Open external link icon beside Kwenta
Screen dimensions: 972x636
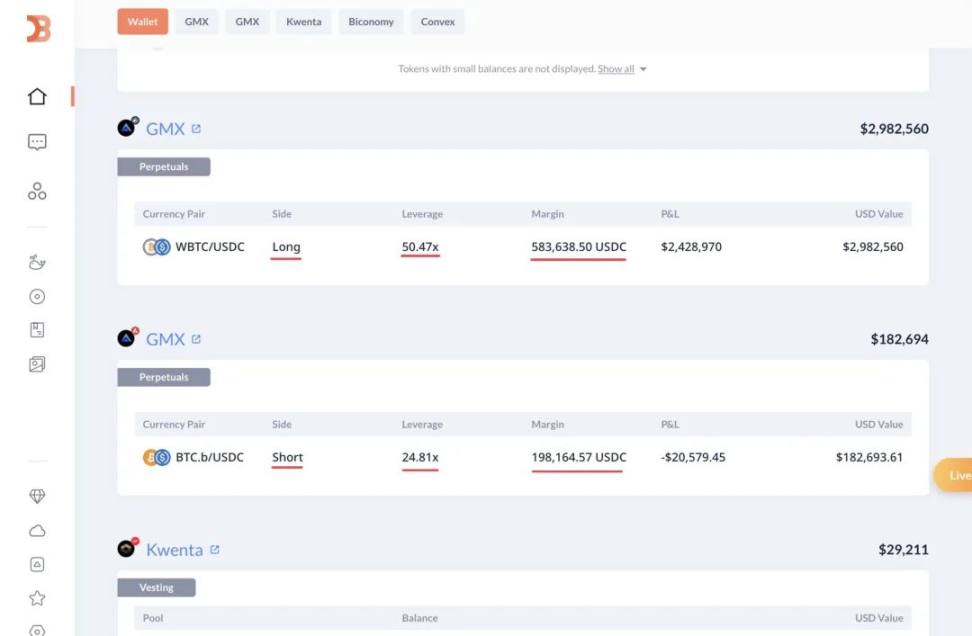point(215,550)
